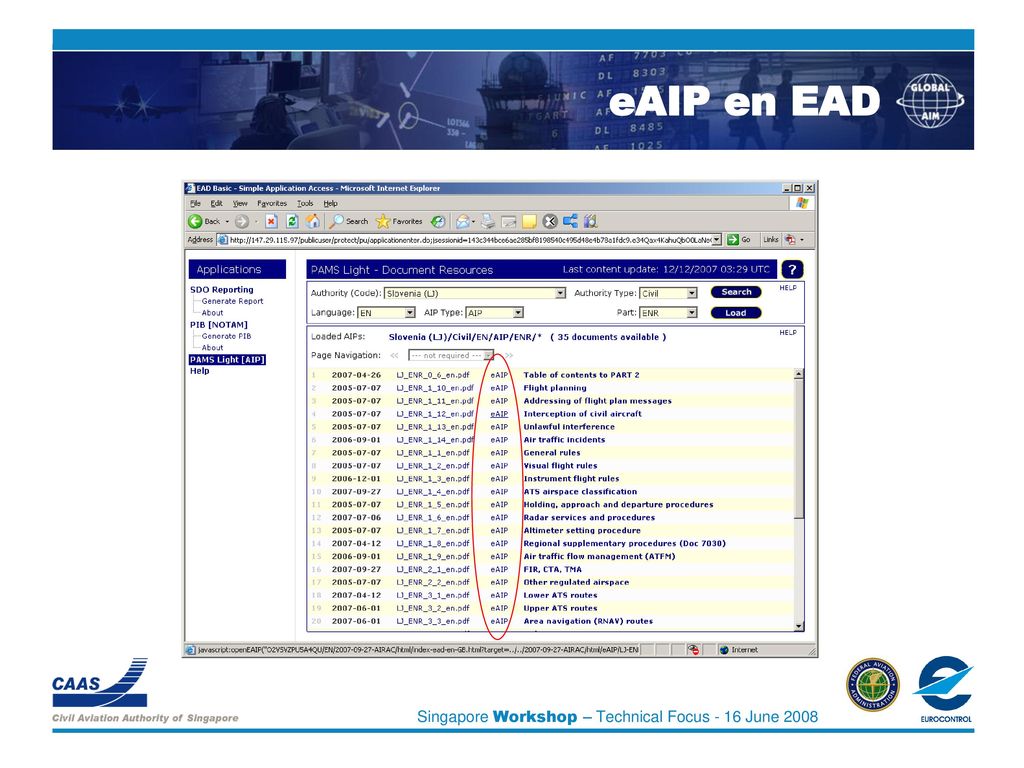This screenshot has height=768, width=1024.
Task: Open the LJ_ENR_3_3_en.pdf file
Action: click(x=433, y=621)
